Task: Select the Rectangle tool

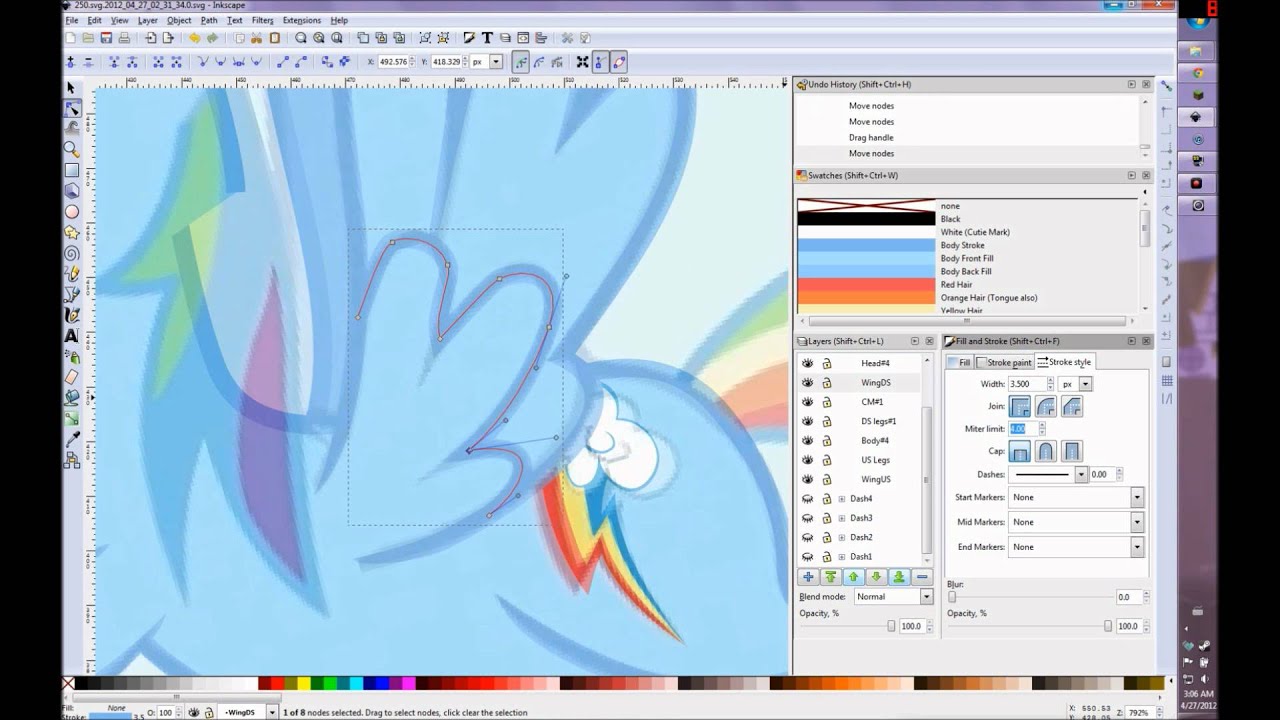Action: coord(72,170)
